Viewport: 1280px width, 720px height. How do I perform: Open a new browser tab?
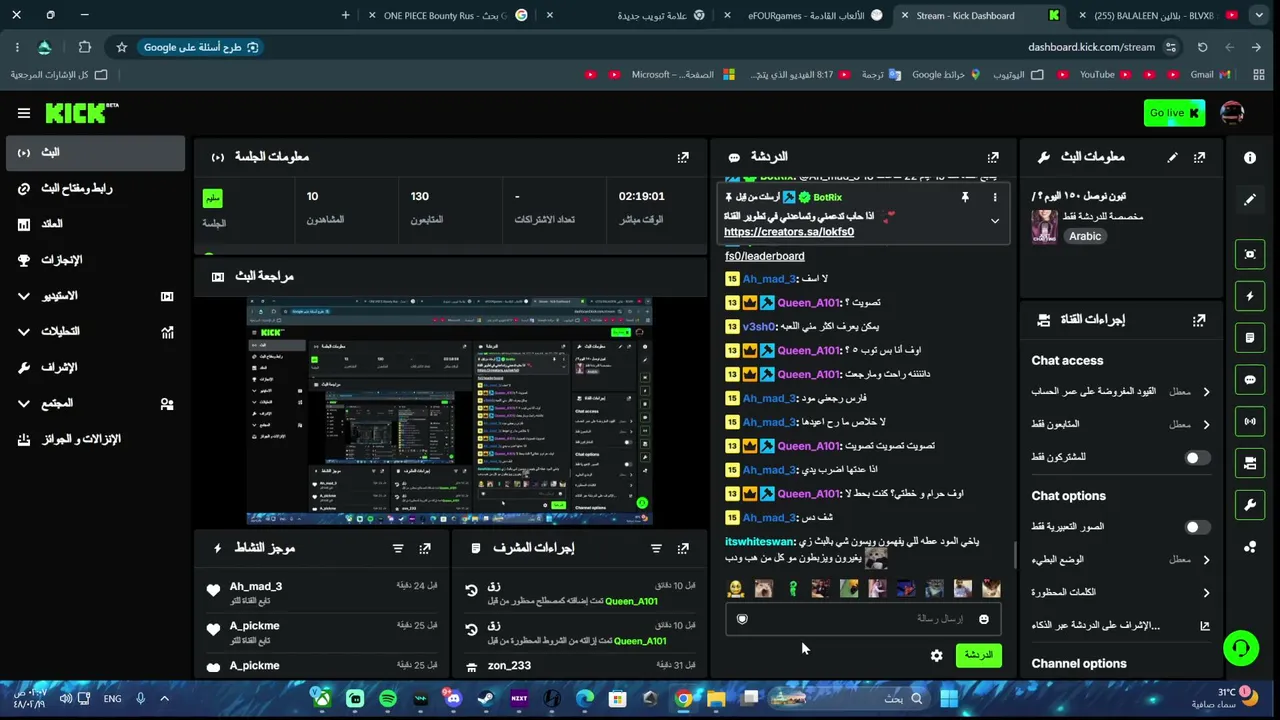click(x=345, y=15)
